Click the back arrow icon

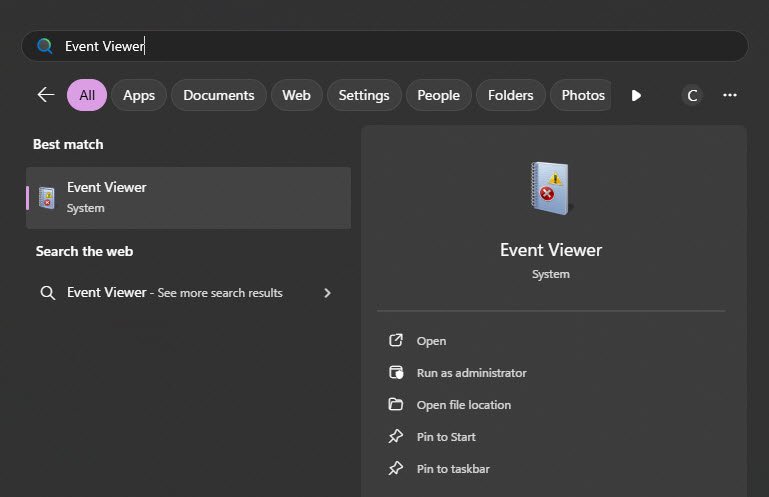click(x=45, y=95)
